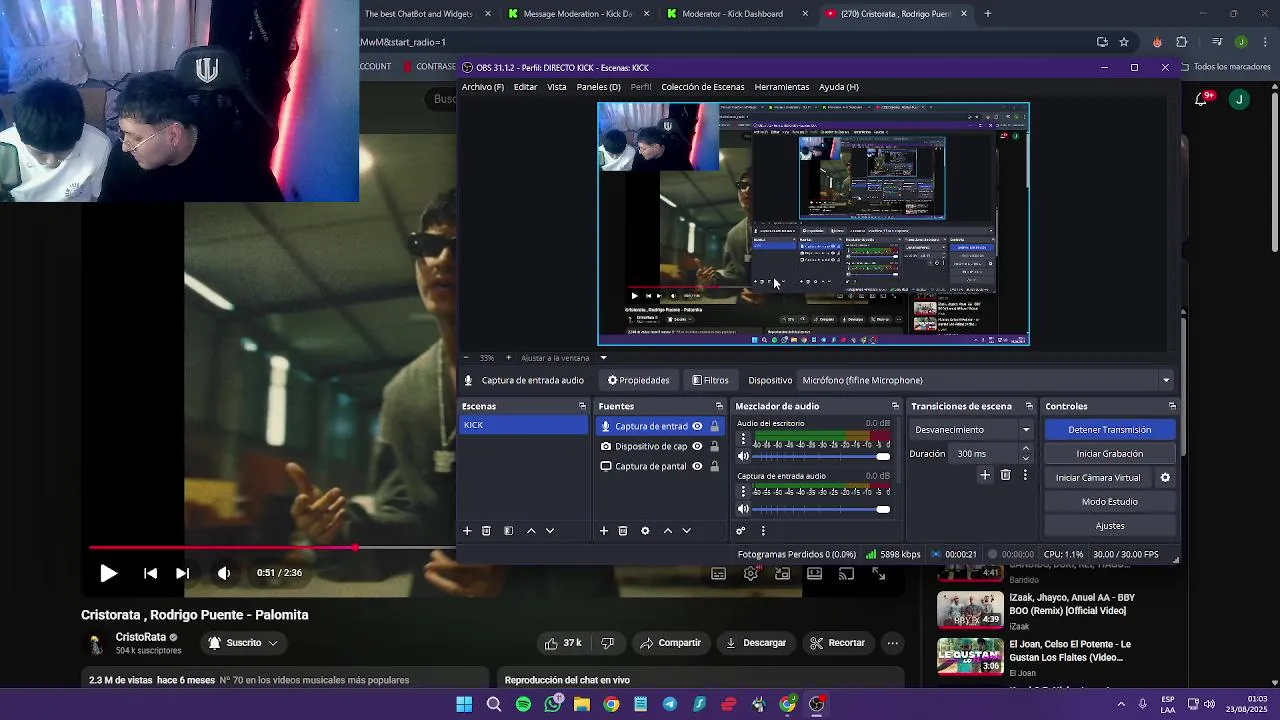Open more actions menu beside Recortar
This screenshot has height=720, width=1280.
tap(893, 643)
